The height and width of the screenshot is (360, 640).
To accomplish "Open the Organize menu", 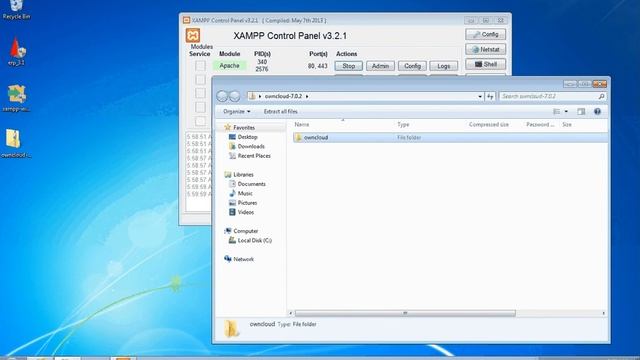I will point(237,111).
